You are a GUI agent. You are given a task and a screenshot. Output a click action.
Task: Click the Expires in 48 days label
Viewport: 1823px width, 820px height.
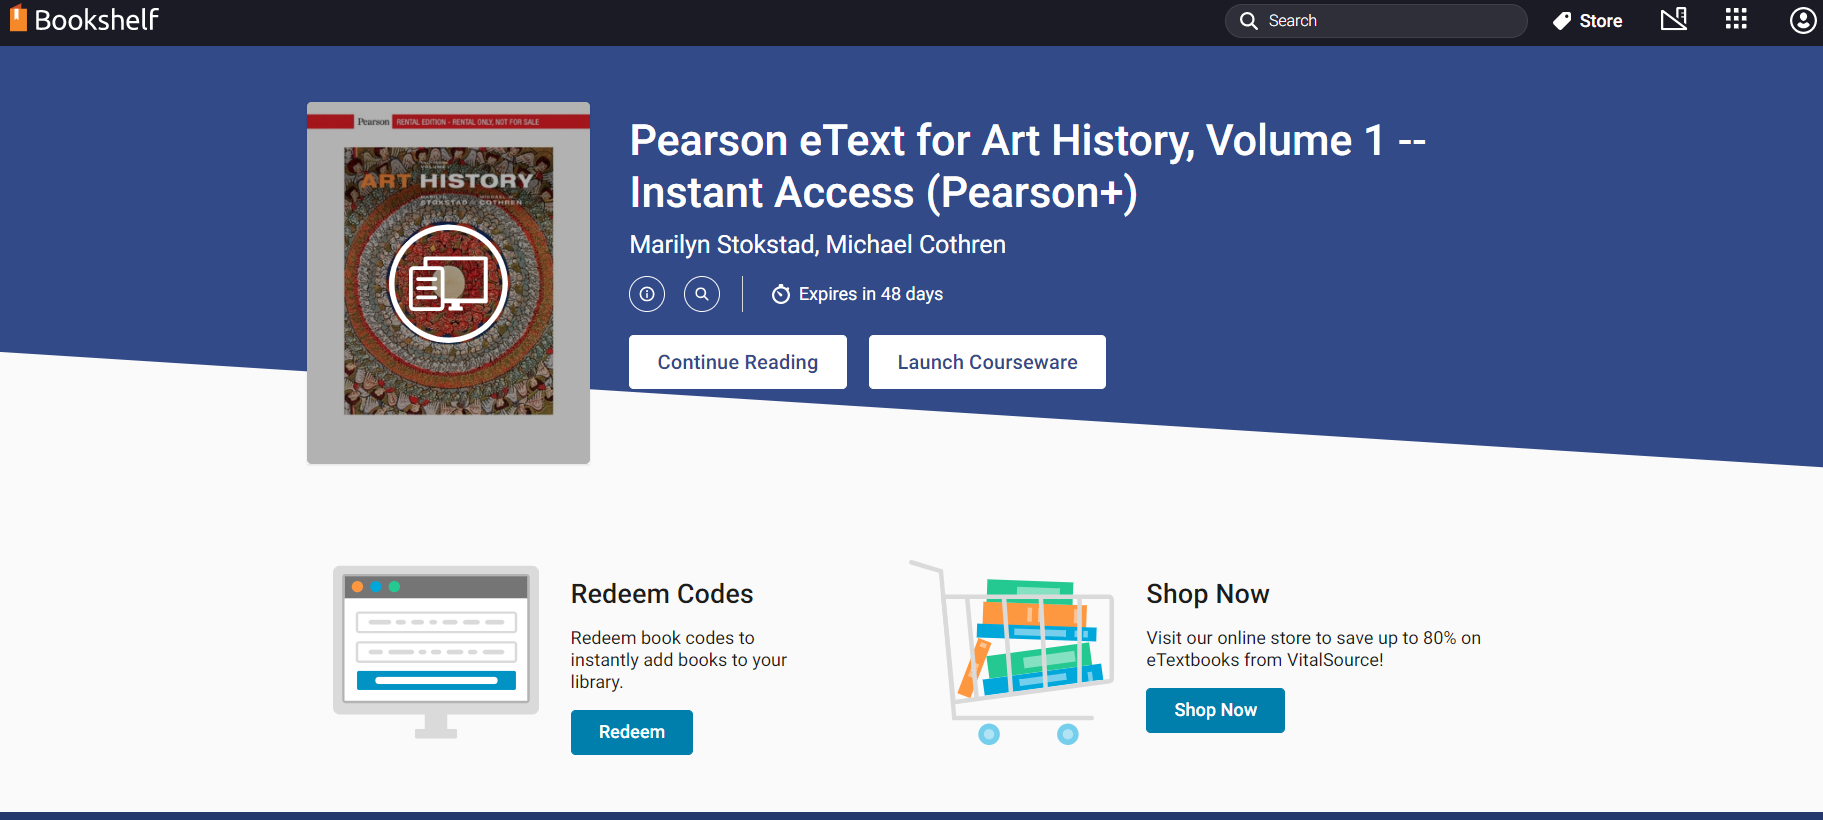(x=870, y=294)
